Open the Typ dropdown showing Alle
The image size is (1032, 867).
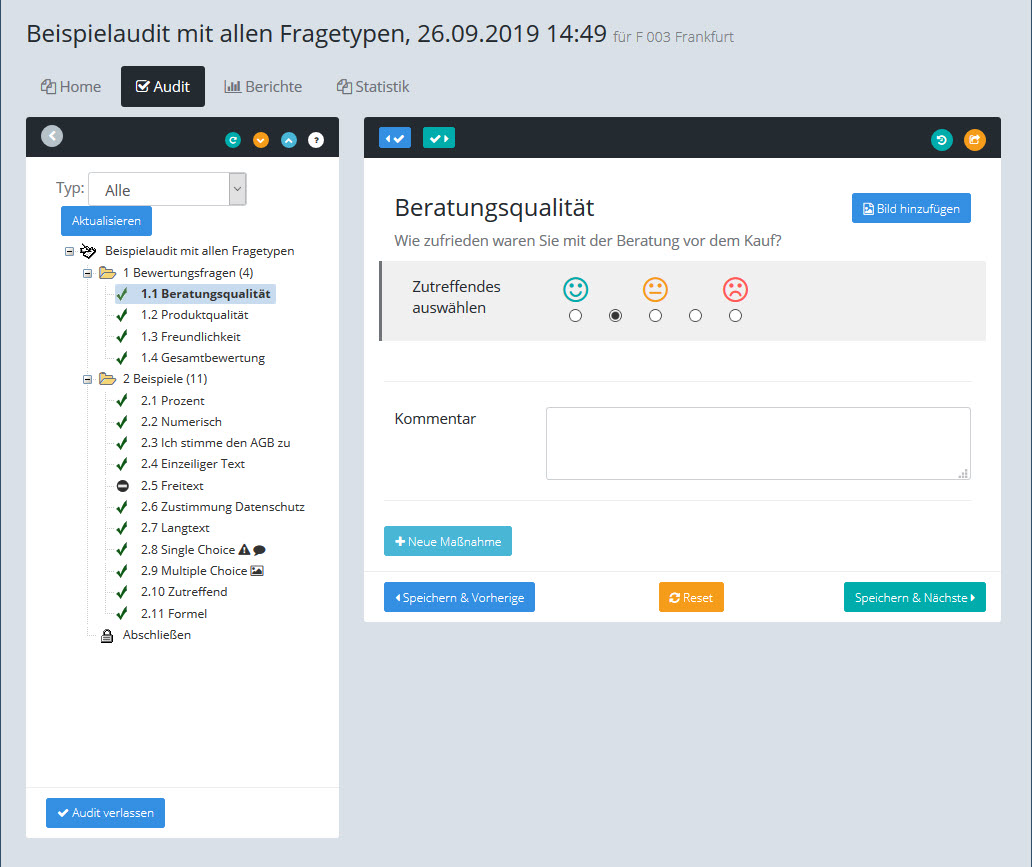[x=167, y=189]
